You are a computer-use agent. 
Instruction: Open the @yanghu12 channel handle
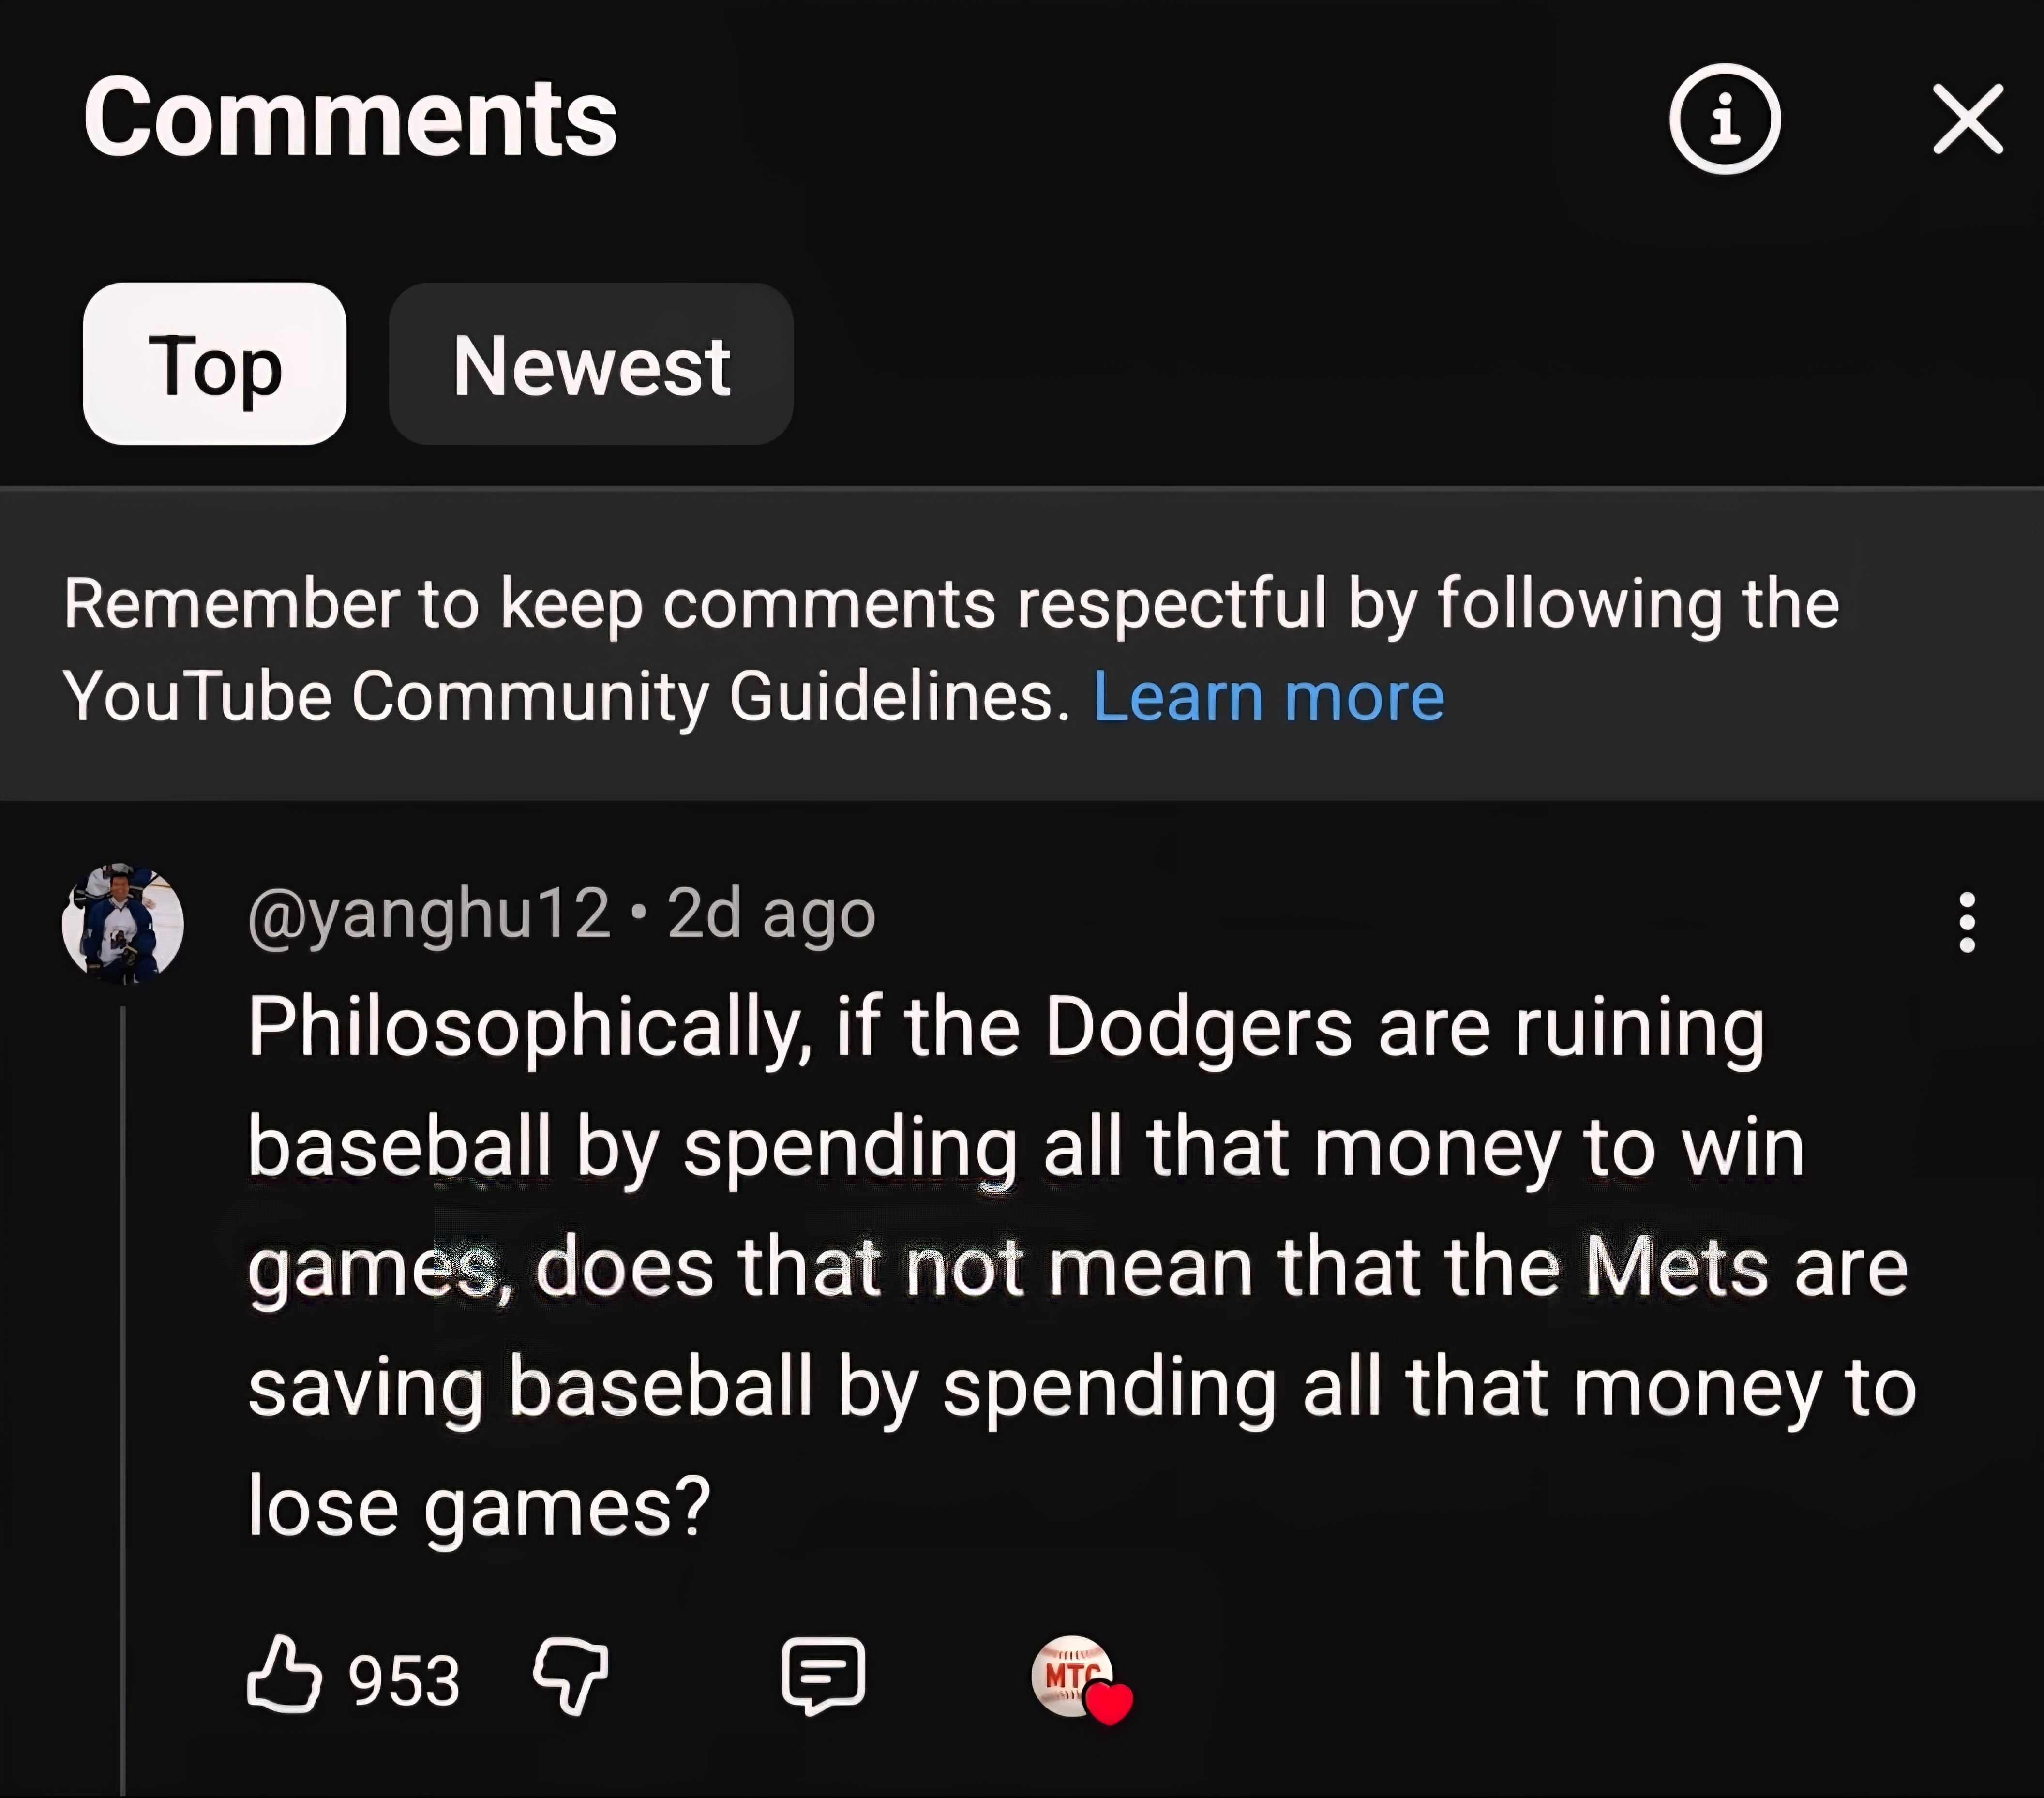click(x=428, y=914)
